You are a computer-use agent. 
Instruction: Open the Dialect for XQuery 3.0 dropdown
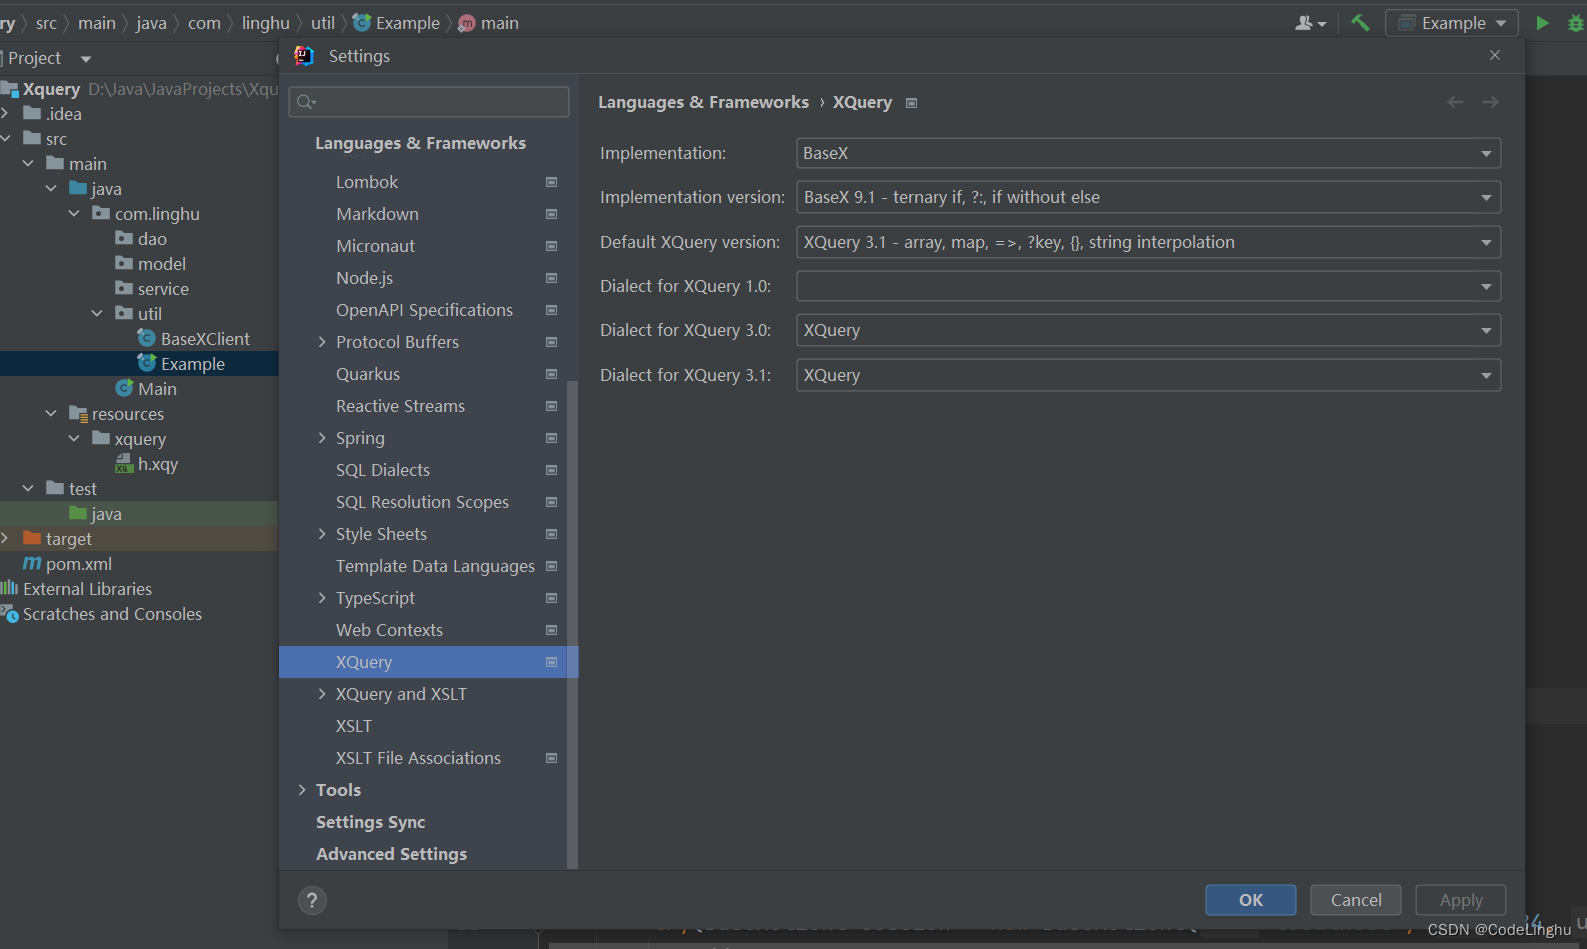[x=1148, y=330]
